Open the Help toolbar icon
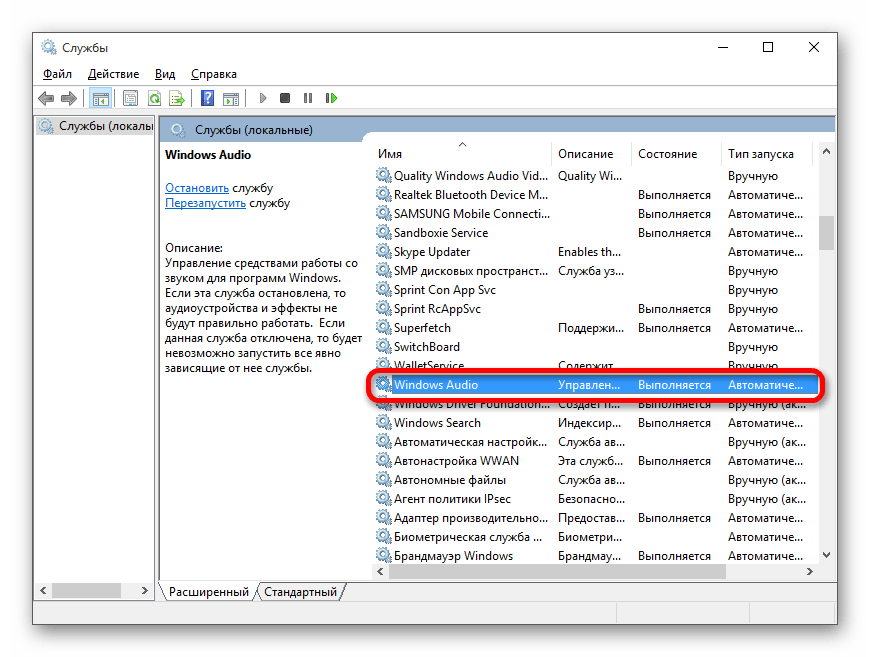Image resolution: width=870 pixels, height=657 pixels. (208, 98)
